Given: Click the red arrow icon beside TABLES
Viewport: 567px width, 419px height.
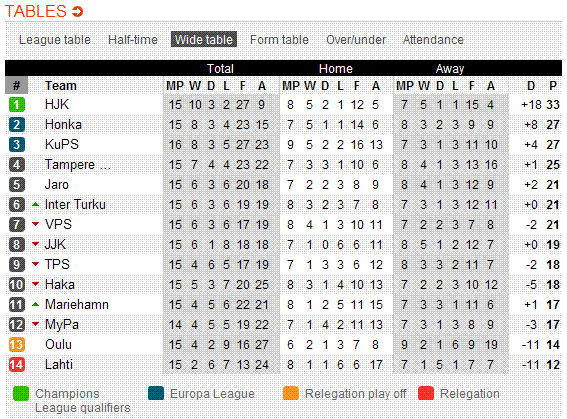Looking at the screenshot, I should pyautogui.click(x=77, y=12).
